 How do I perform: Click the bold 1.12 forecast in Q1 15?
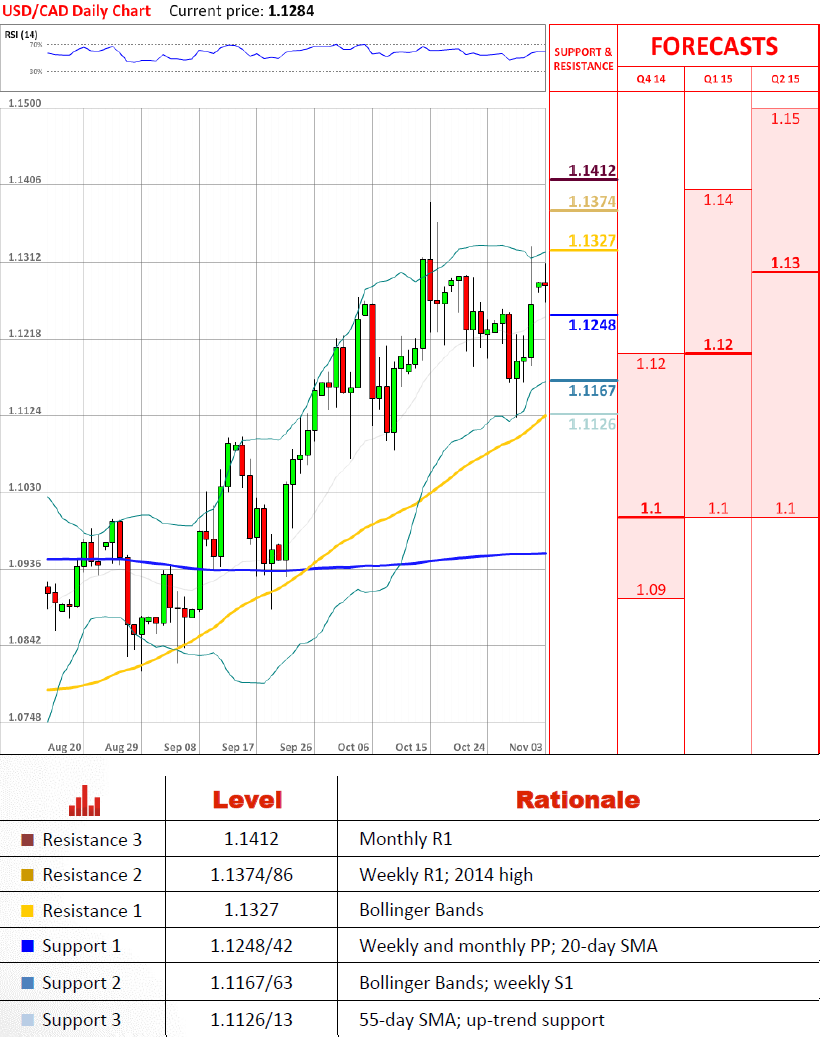tap(718, 345)
